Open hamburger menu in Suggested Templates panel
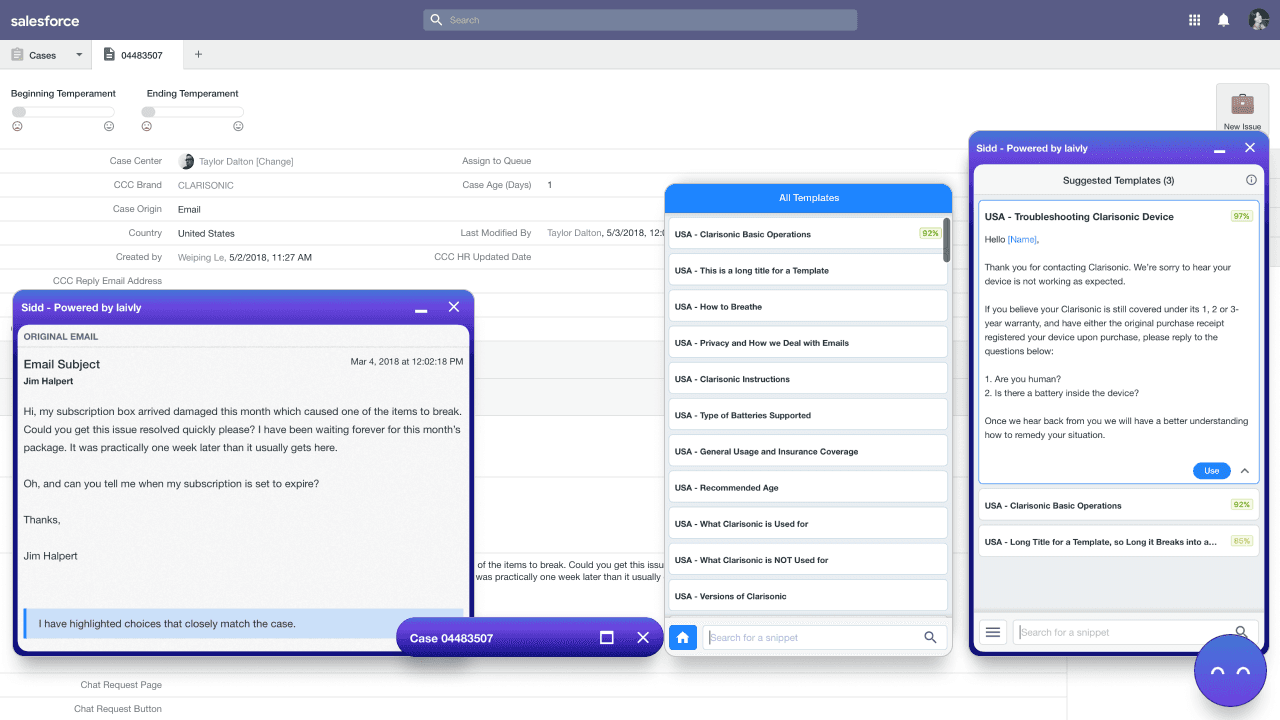Viewport: 1280px width, 720px height. (x=993, y=632)
